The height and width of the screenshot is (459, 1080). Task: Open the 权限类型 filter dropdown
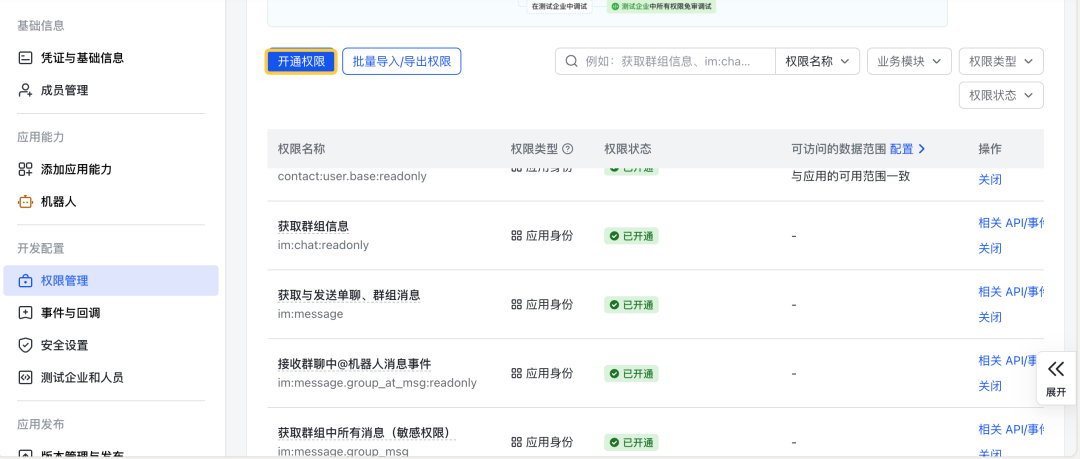click(1000, 62)
